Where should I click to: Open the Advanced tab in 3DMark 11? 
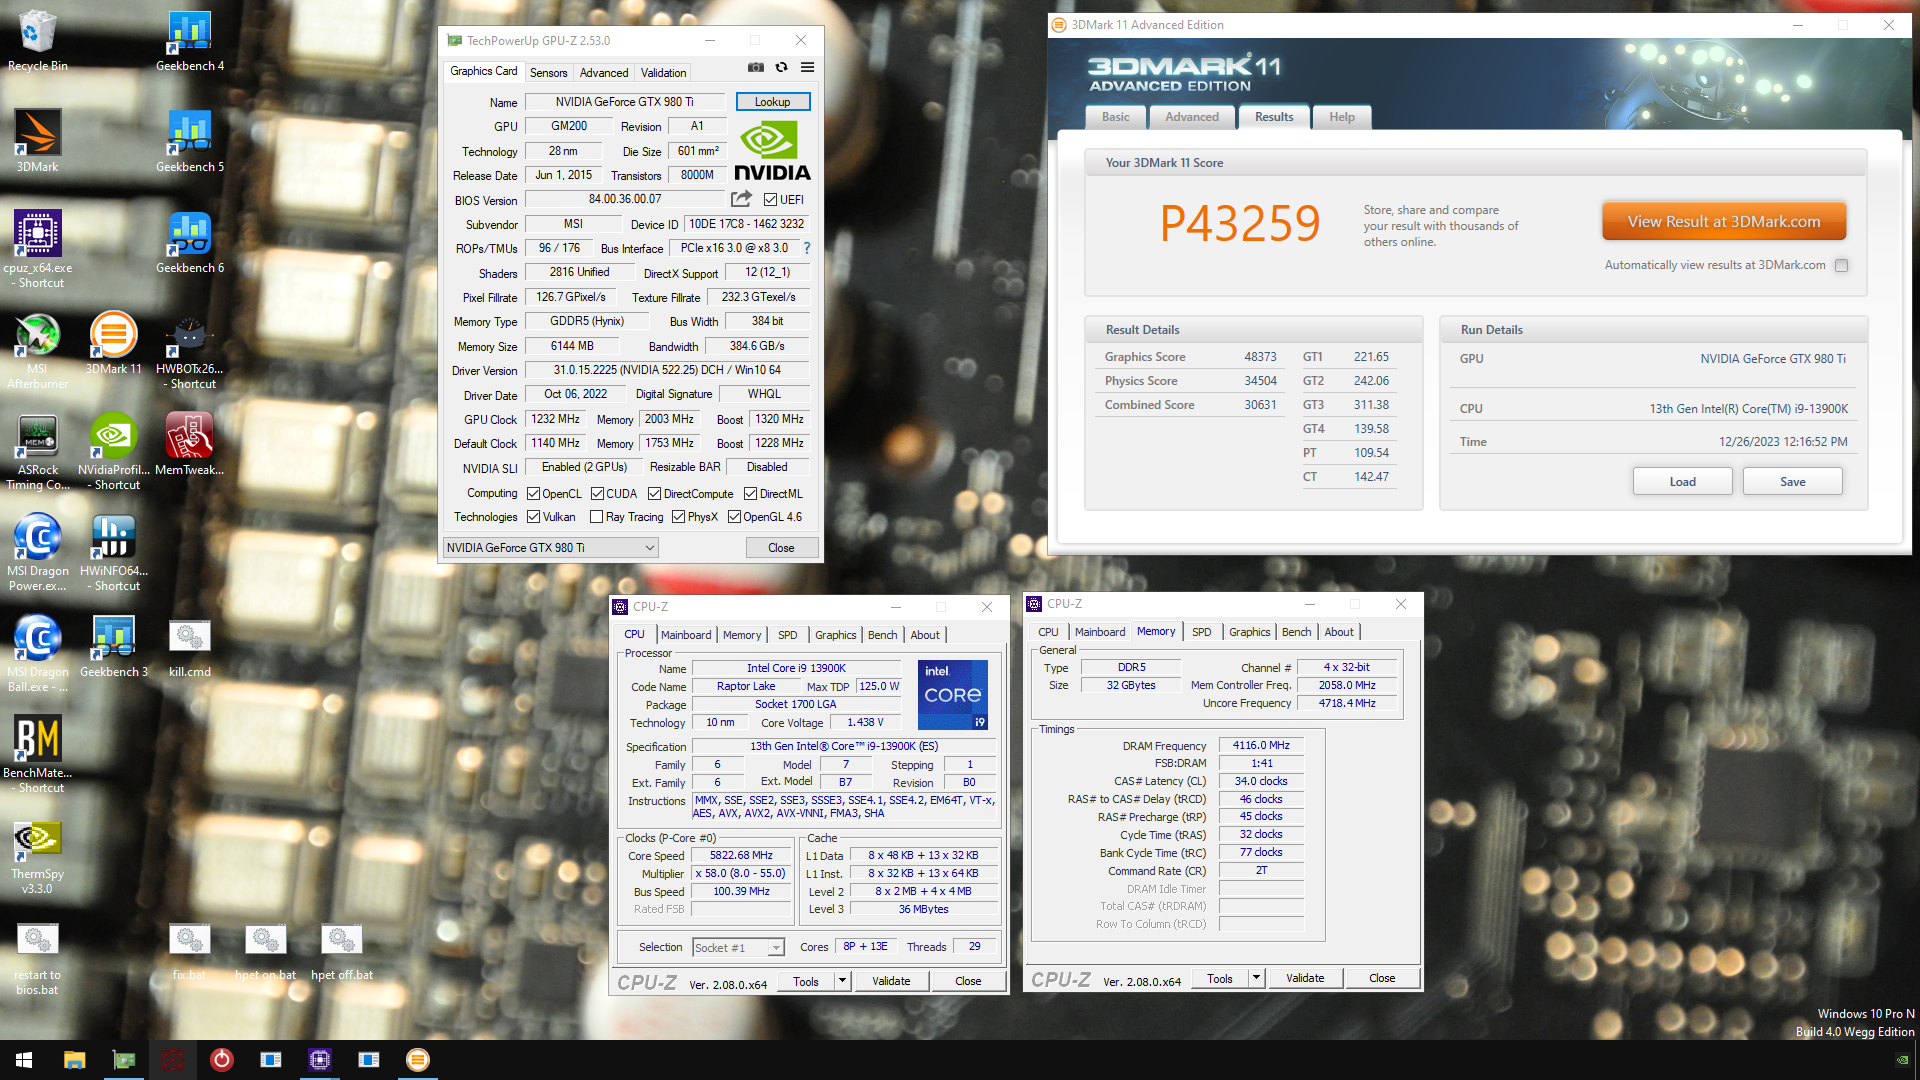[1191, 117]
